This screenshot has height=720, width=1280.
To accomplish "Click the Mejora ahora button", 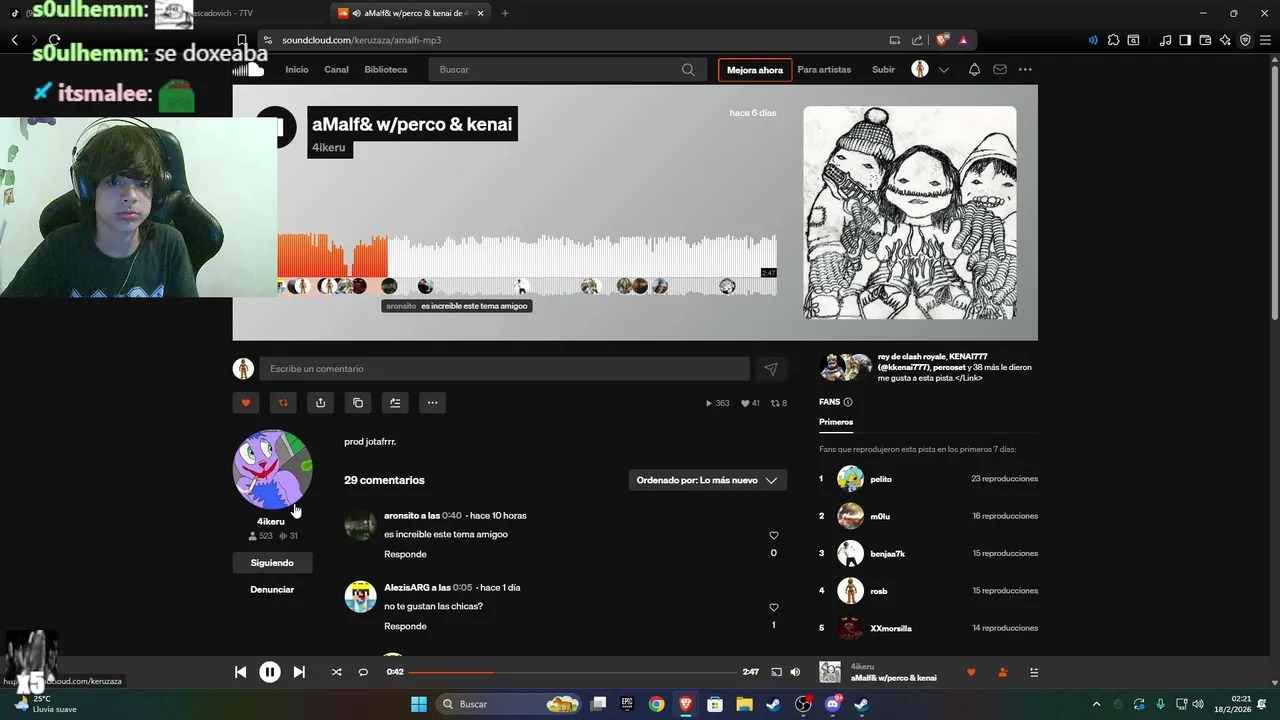I will pos(755,70).
